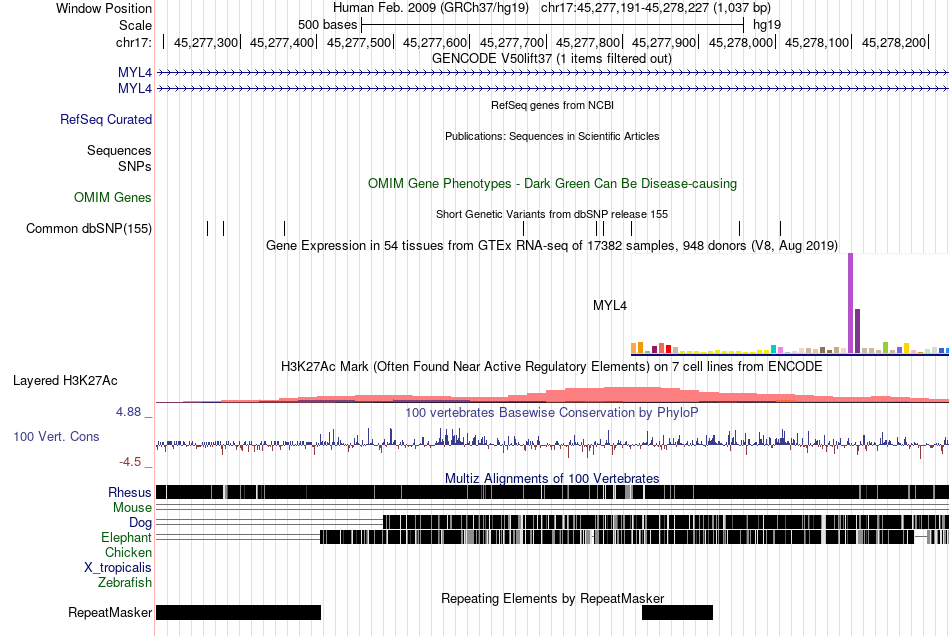Click the 4.88 conservation scale value
Viewport: 950px width, 636px height.
[128, 412]
